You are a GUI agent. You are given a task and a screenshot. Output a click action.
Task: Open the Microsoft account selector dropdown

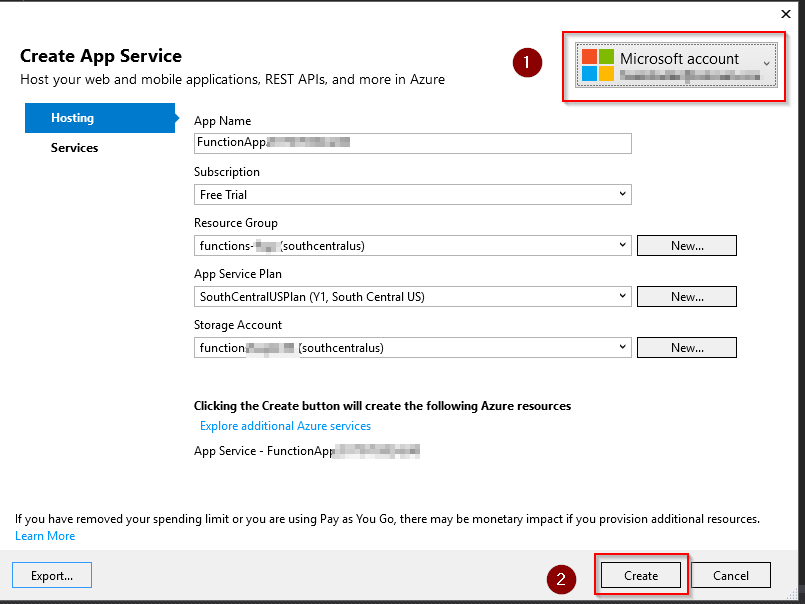[x=676, y=65]
